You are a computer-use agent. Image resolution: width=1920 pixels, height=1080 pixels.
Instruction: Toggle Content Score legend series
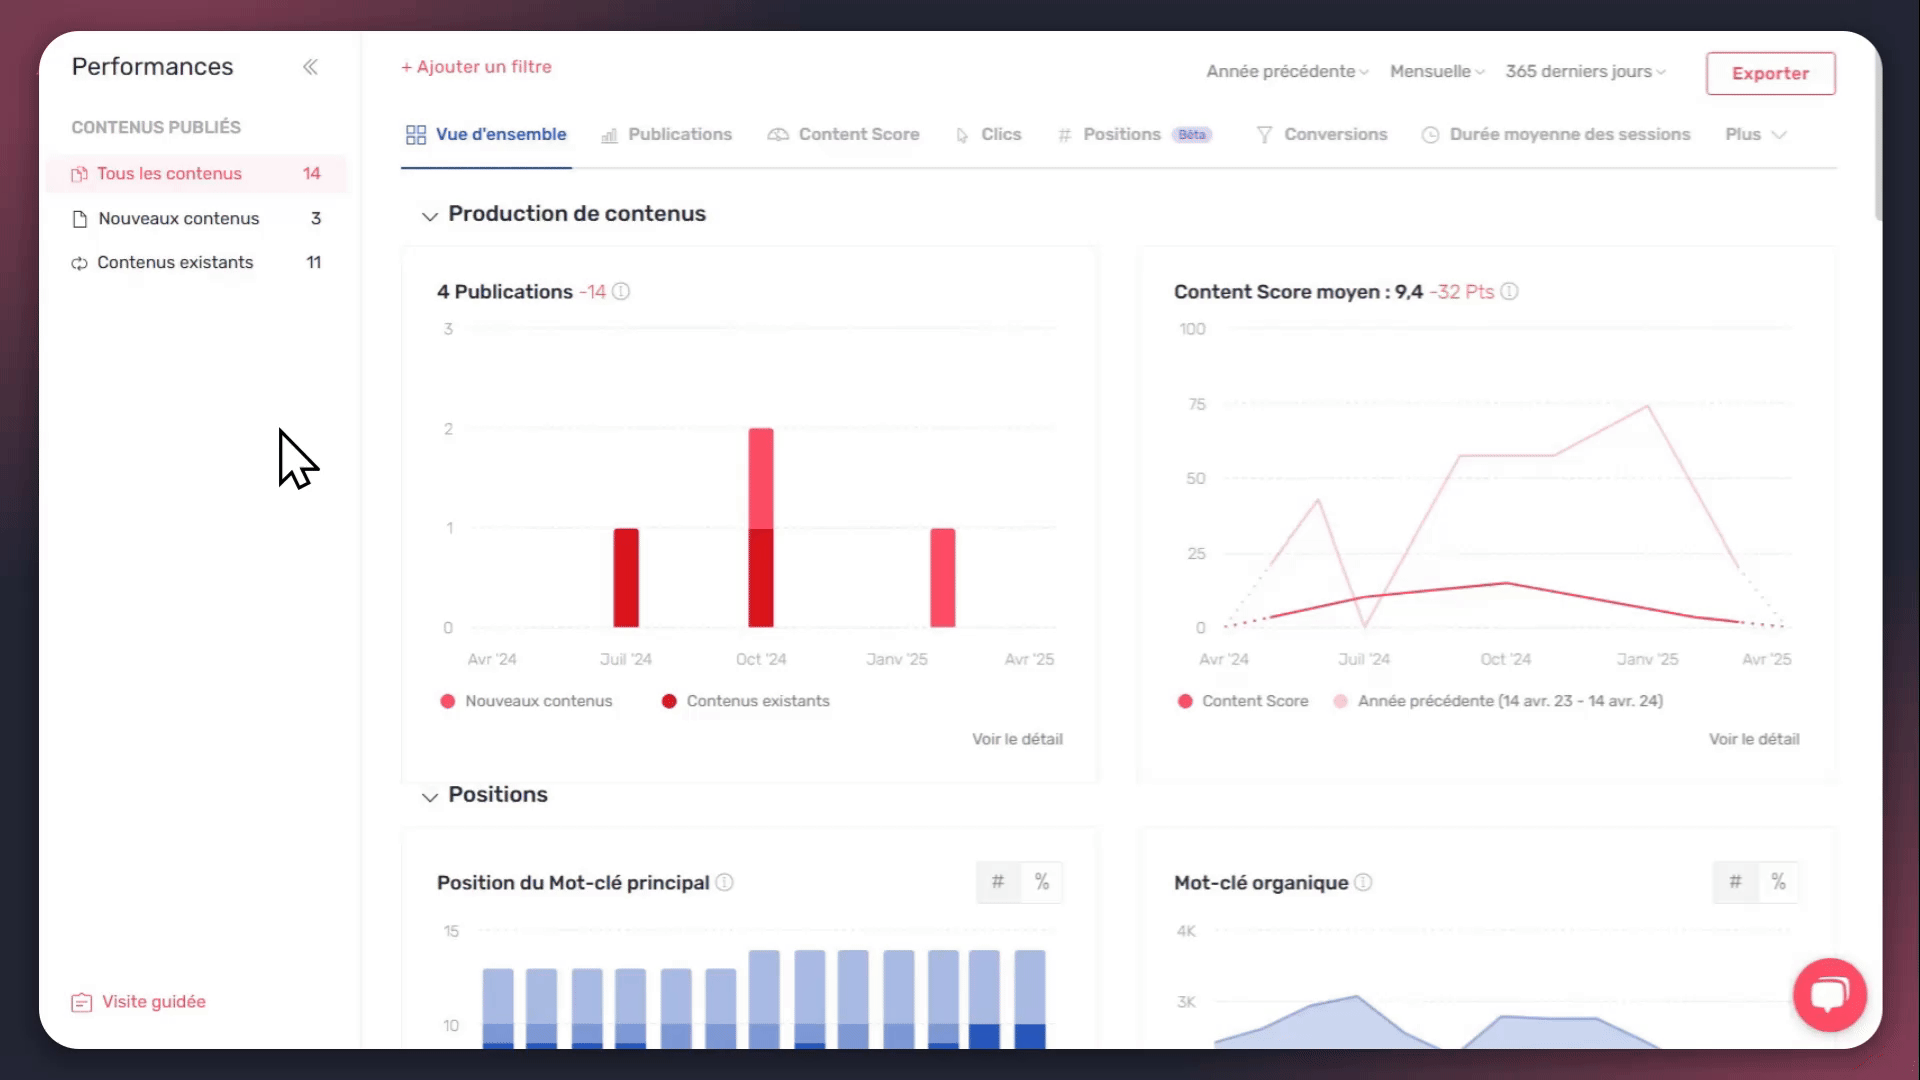[x=1243, y=701]
